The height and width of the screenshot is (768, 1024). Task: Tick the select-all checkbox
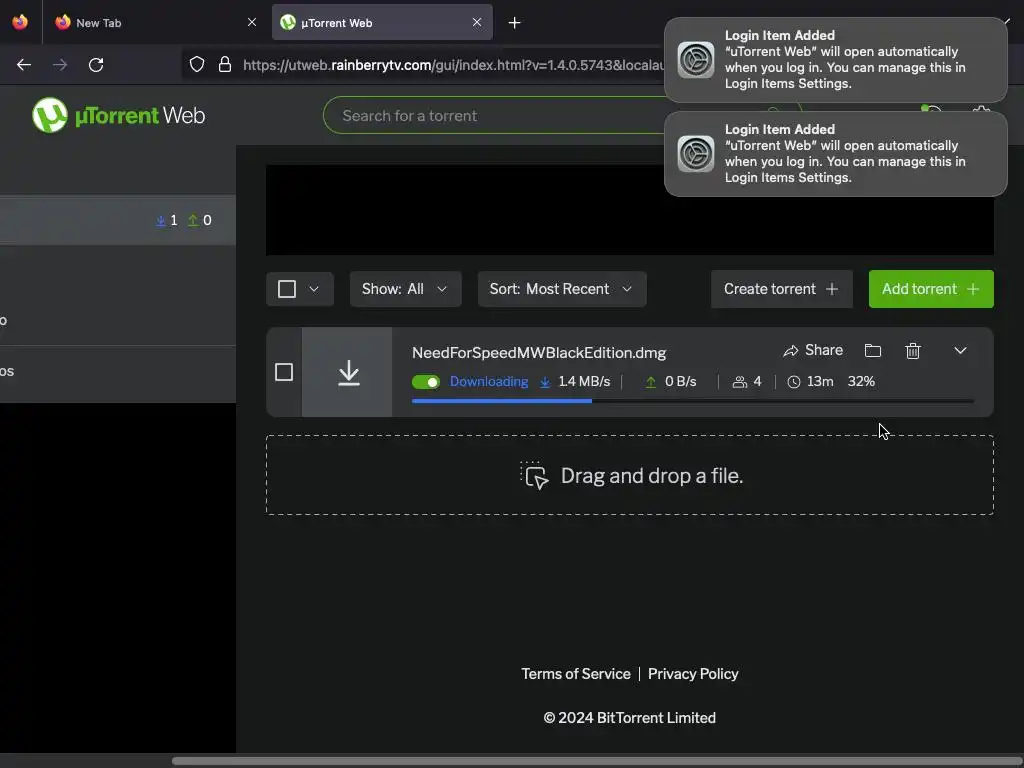(287, 289)
